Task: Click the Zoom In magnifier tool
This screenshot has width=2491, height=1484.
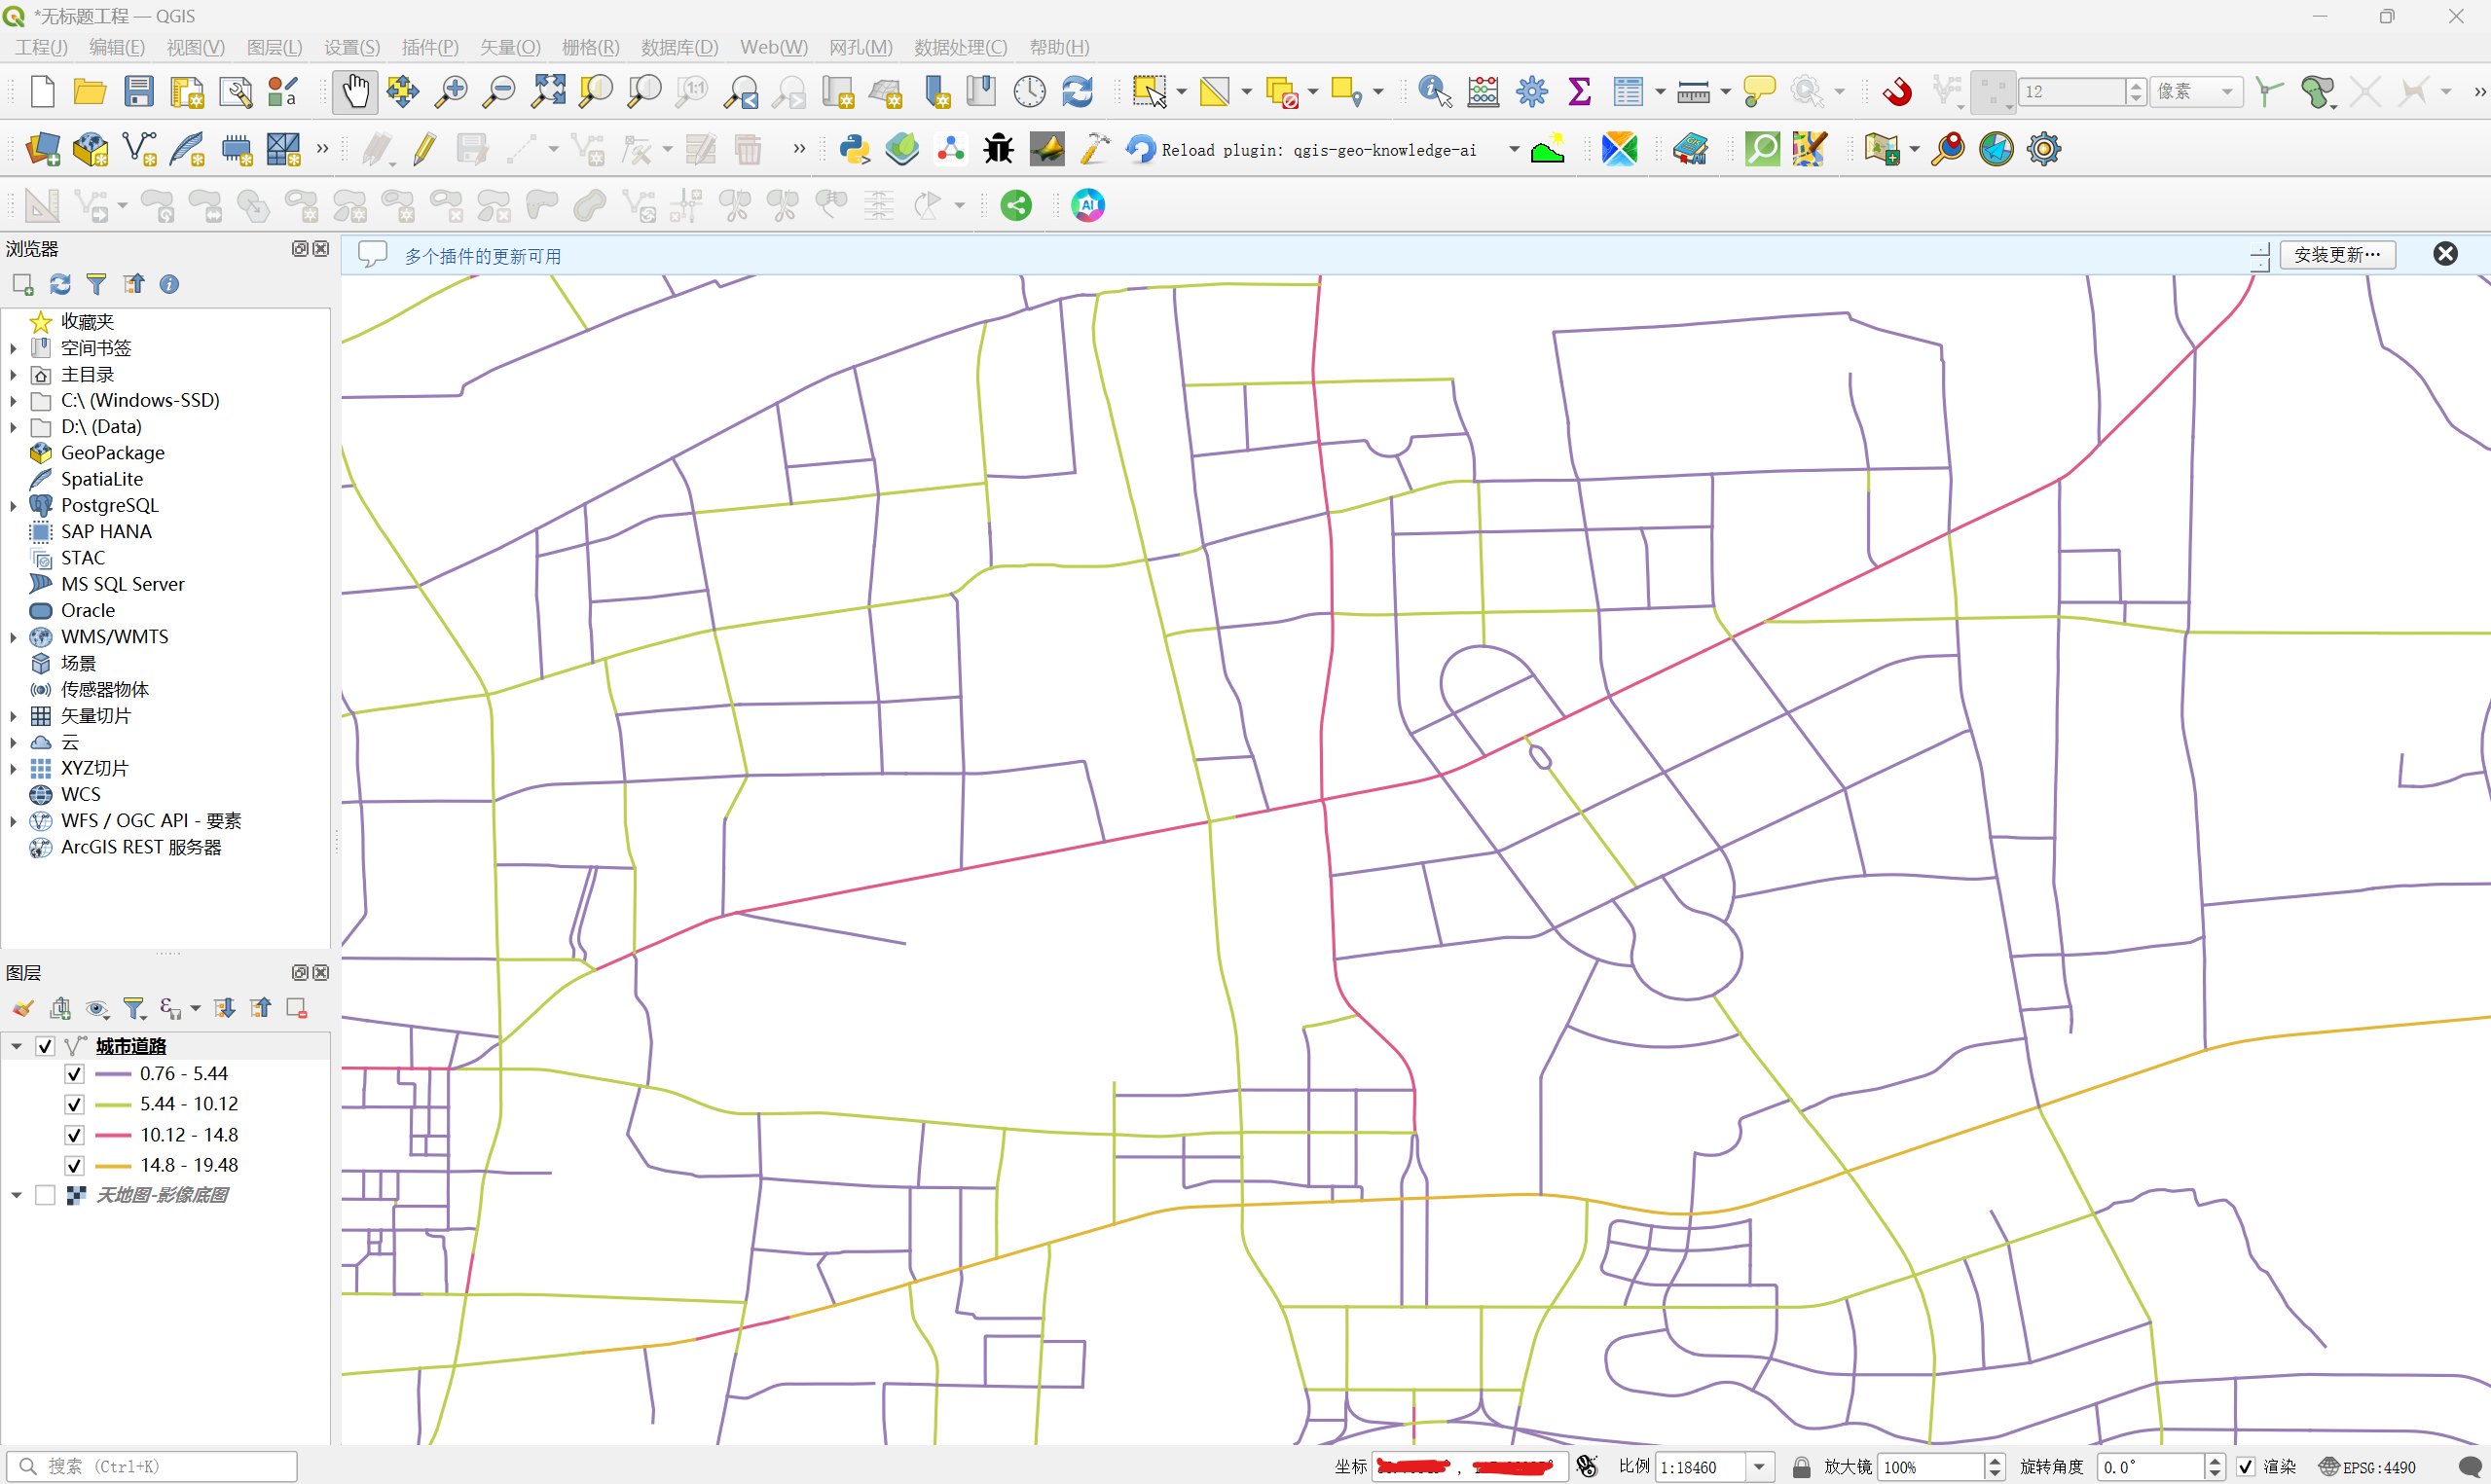Action: (x=451, y=92)
